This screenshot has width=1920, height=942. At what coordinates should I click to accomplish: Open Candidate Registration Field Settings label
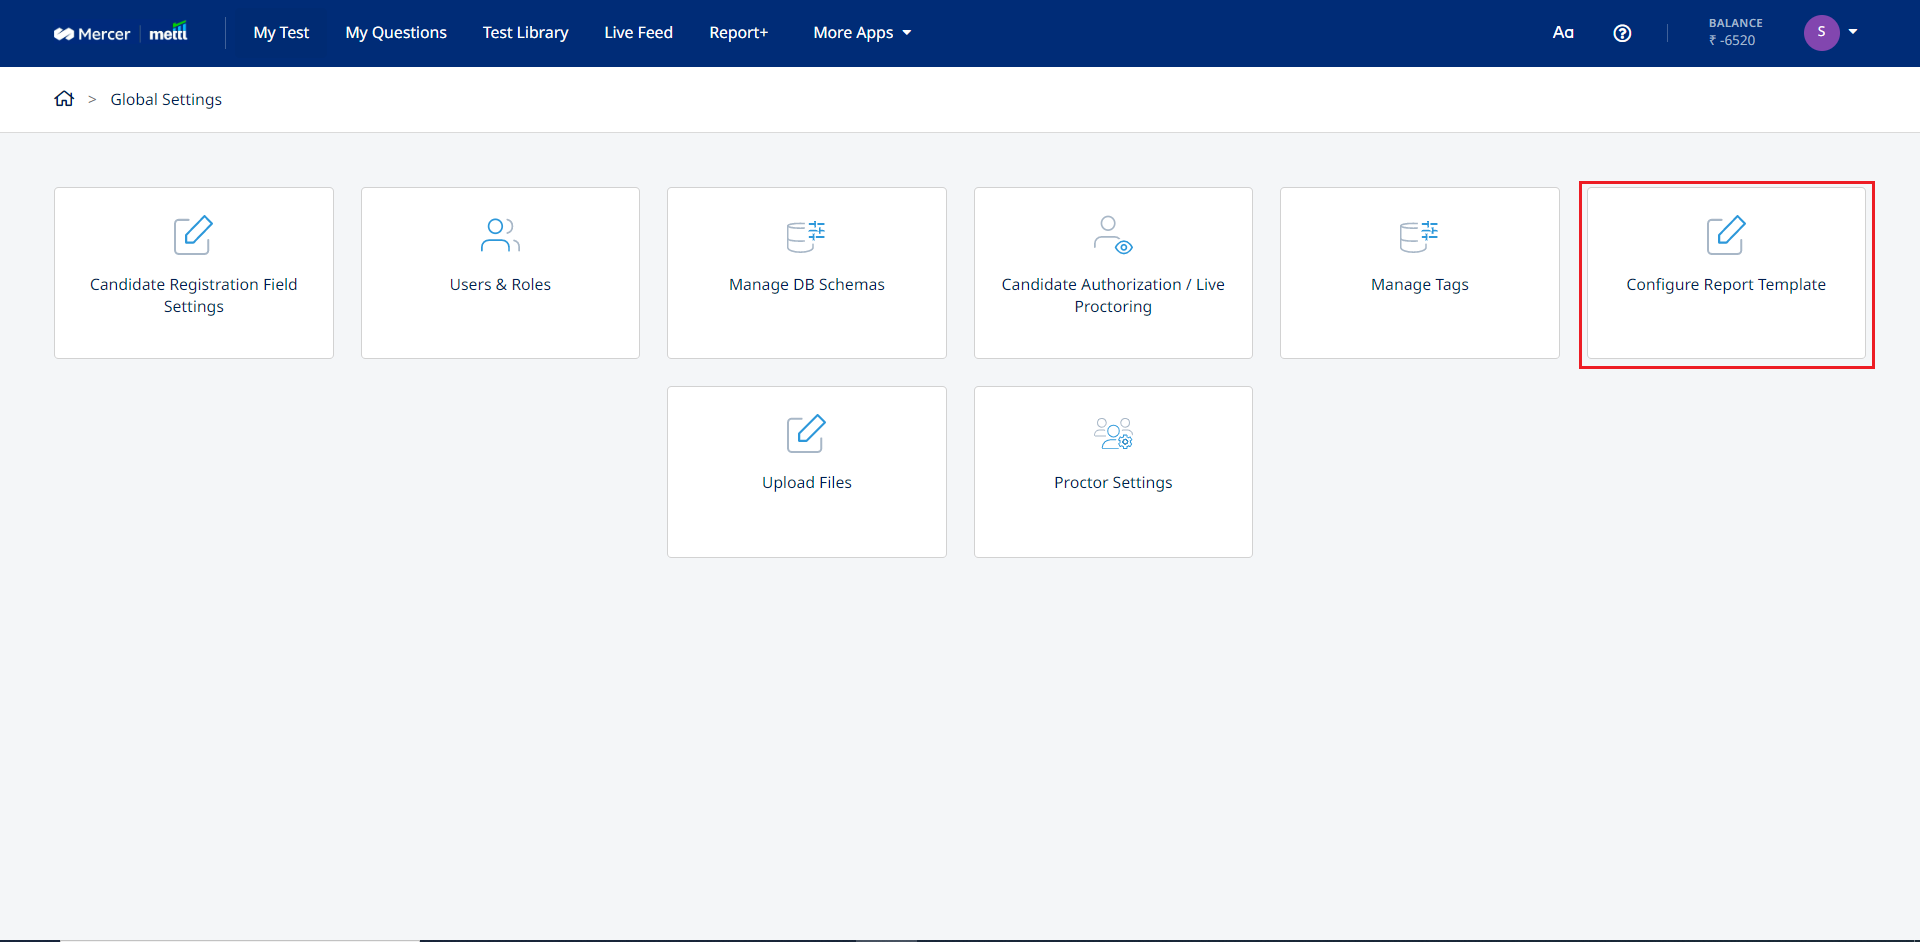tap(194, 295)
